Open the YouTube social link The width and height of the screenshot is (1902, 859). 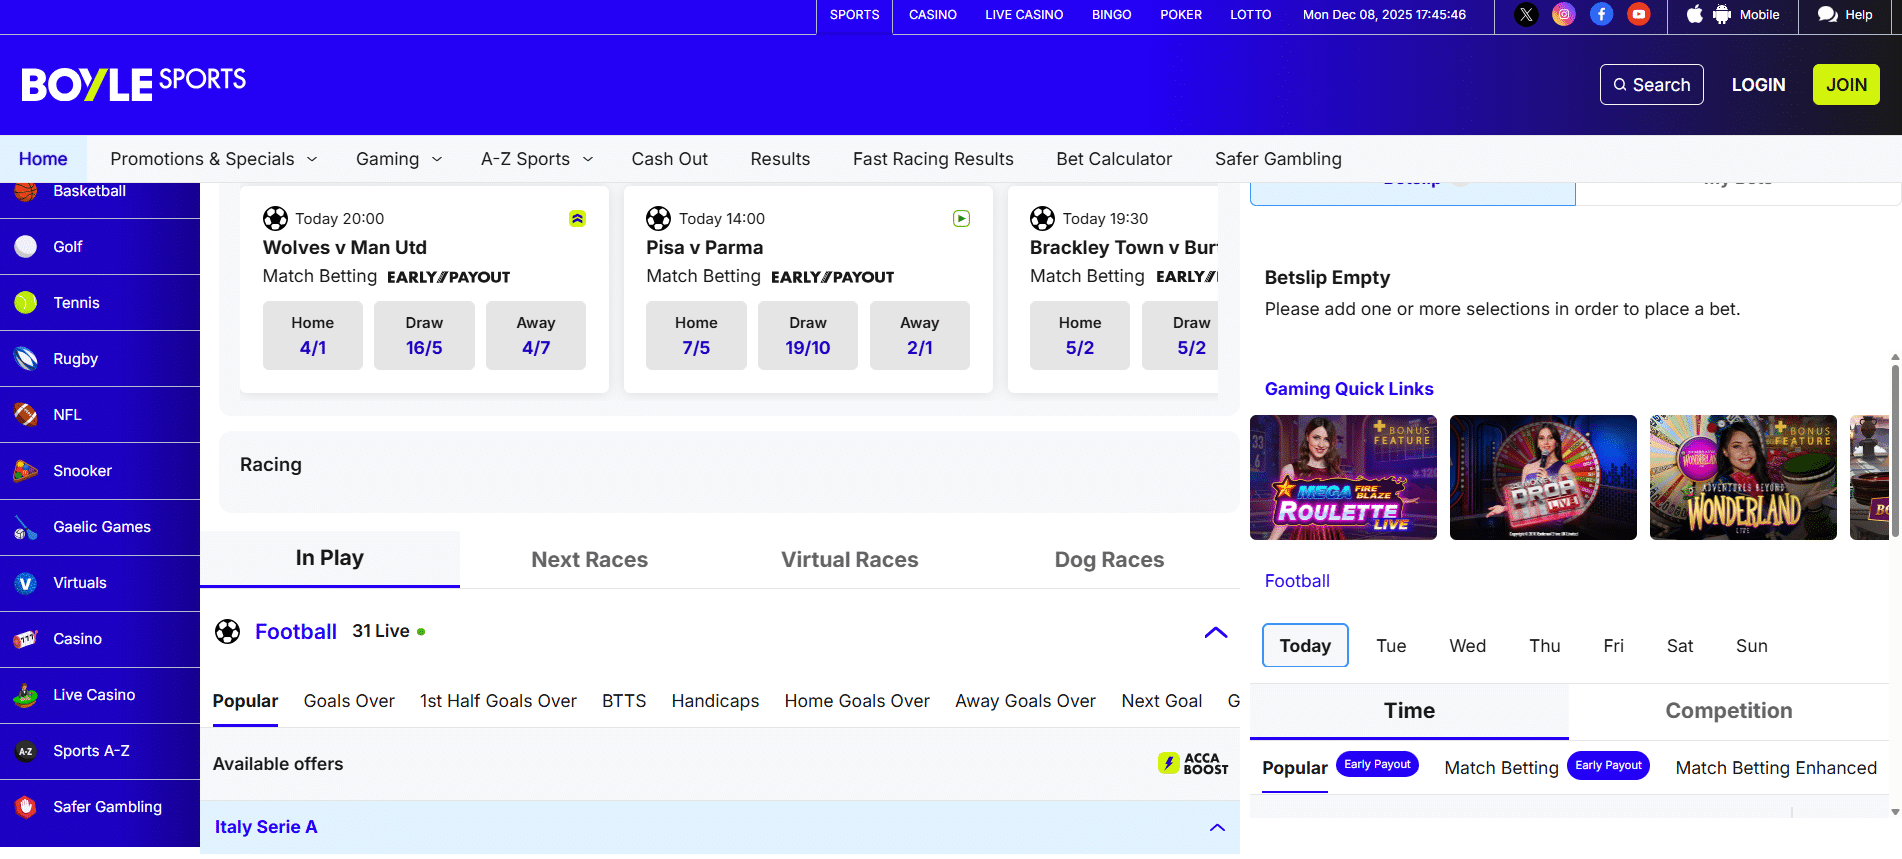point(1638,15)
